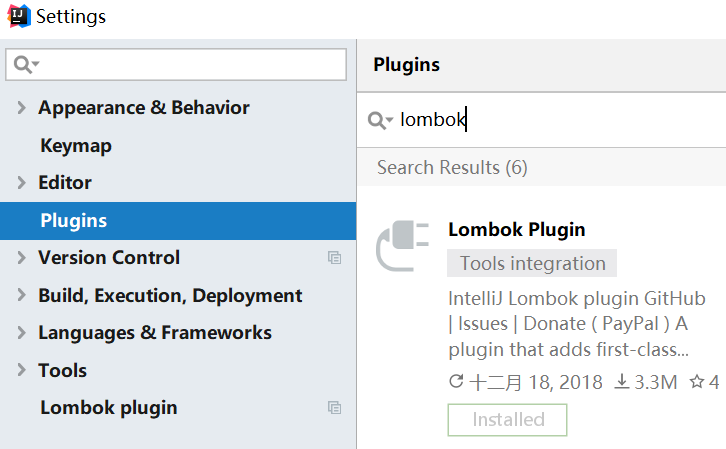
Task: Click the star rating icon
Action: tap(697, 382)
